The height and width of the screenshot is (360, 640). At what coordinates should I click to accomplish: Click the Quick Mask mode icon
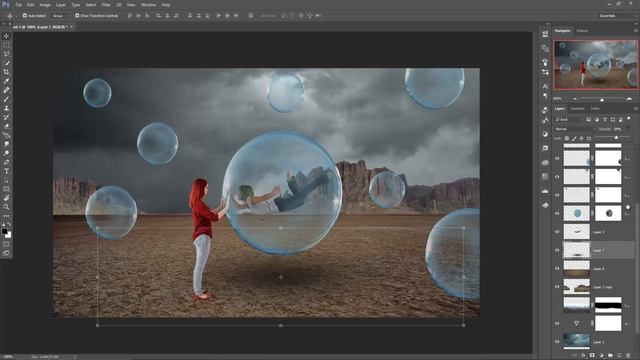click(6, 244)
